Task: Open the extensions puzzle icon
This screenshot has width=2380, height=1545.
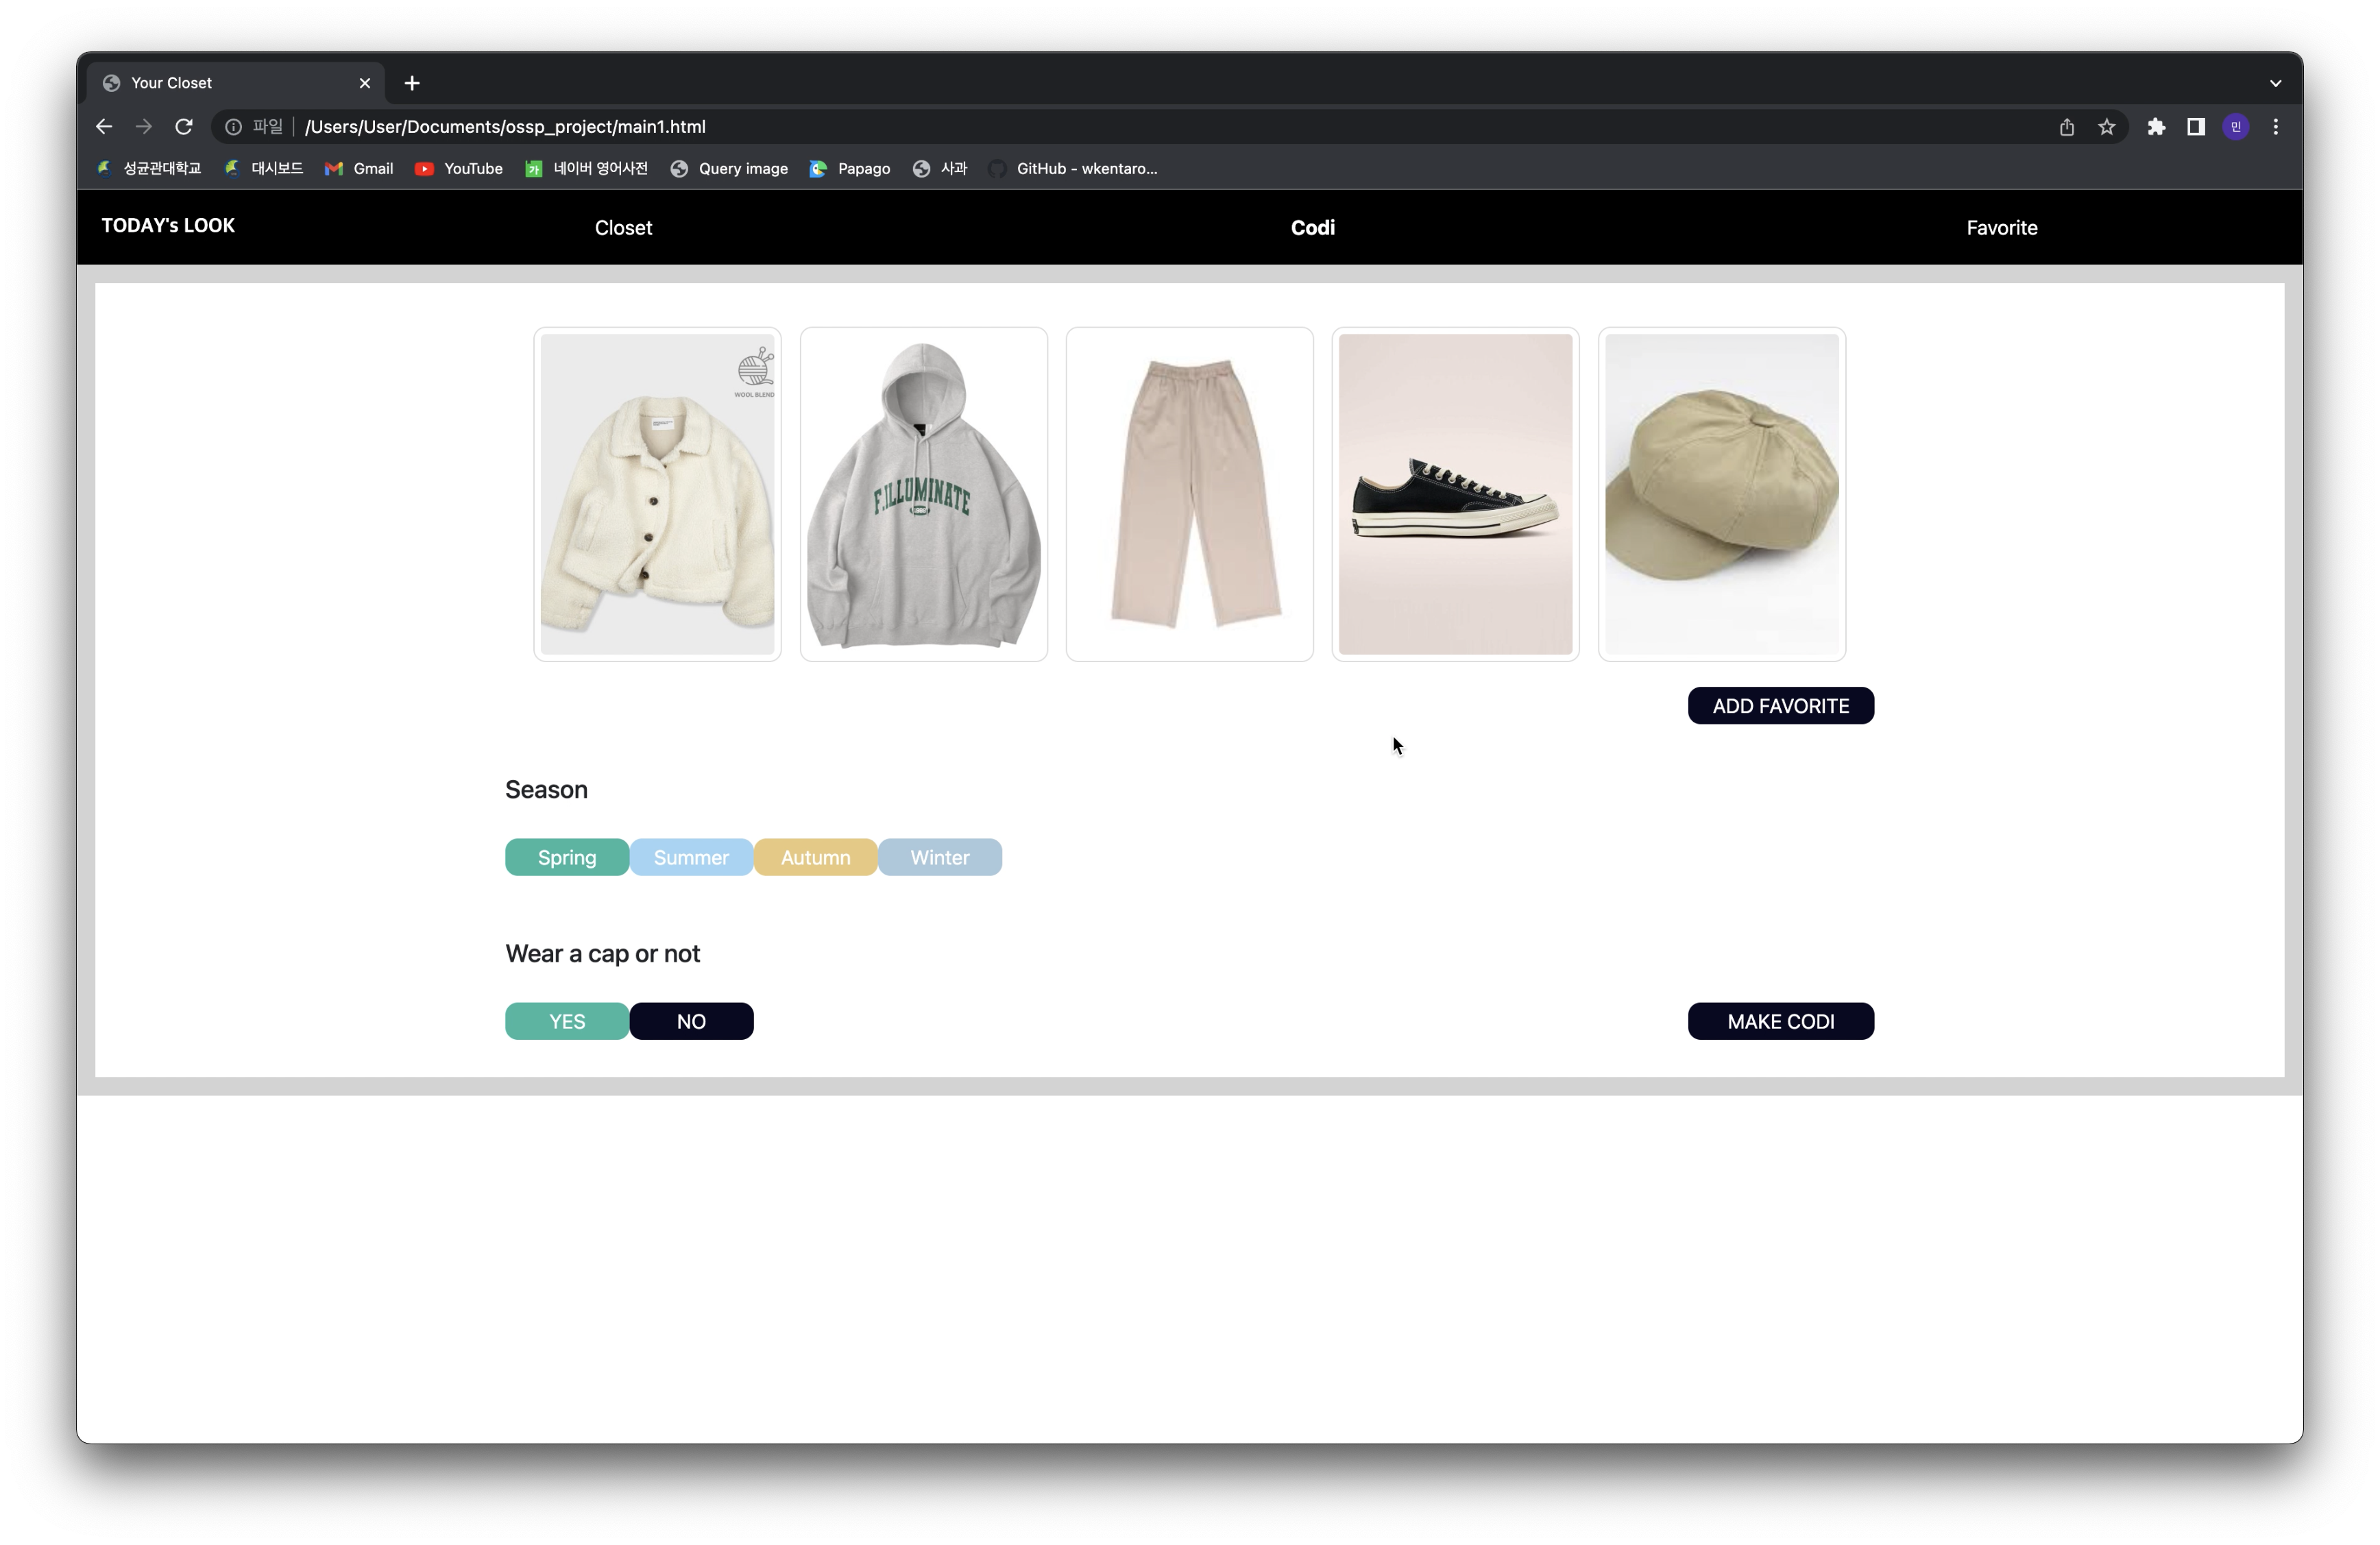Action: pos(2156,127)
